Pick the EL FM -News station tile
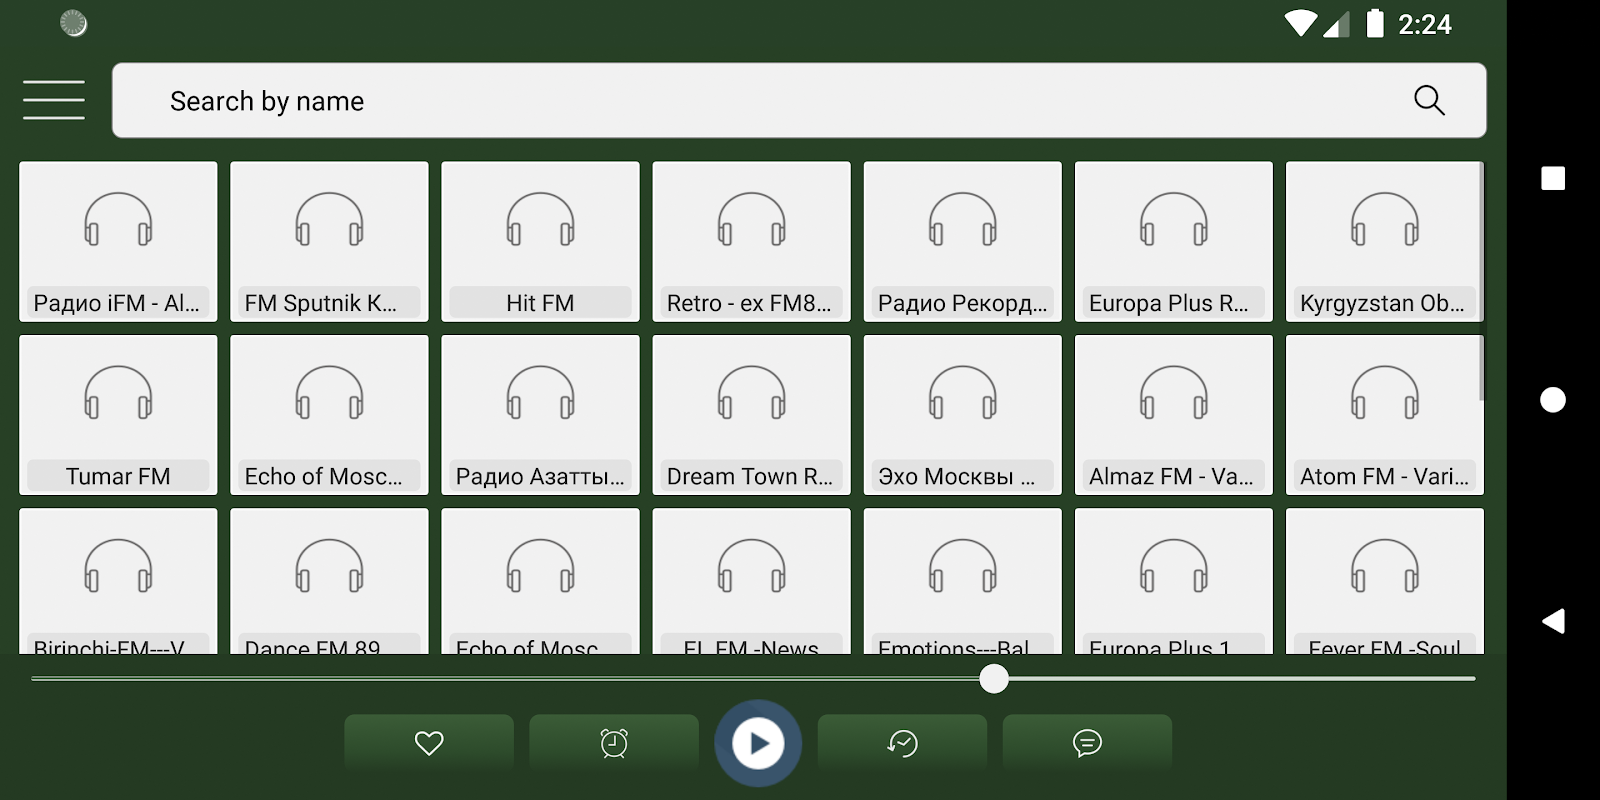 click(x=751, y=581)
